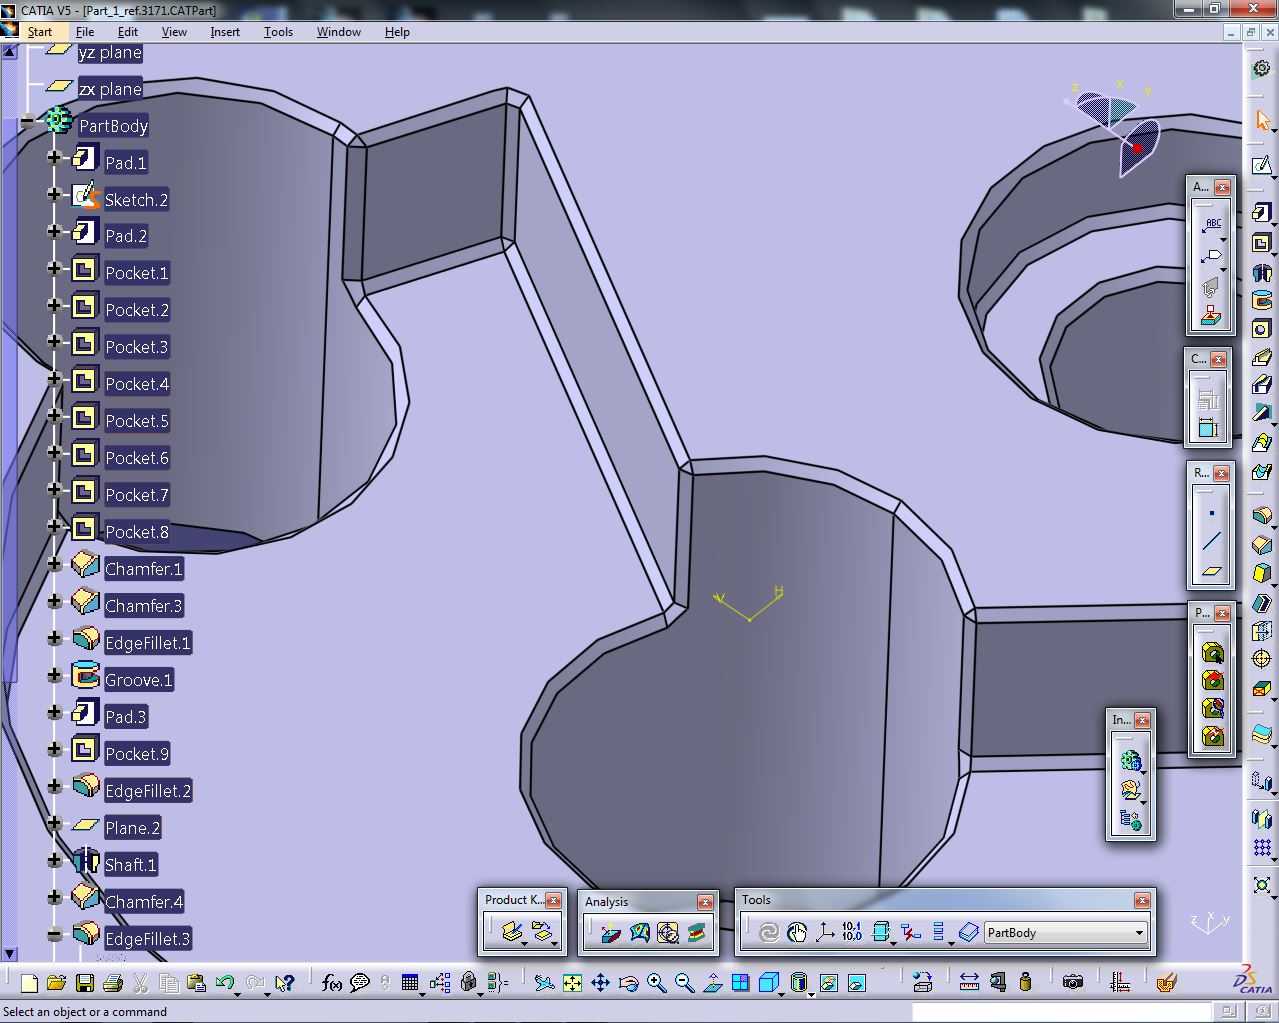Toggle Only Current Body in Tools toolbar

881,932
